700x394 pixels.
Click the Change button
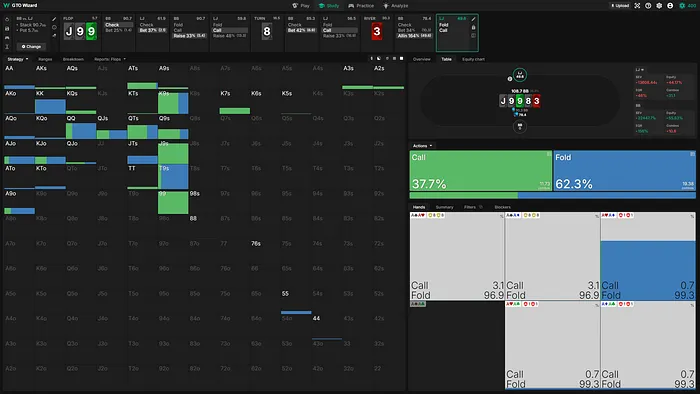click(31, 46)
